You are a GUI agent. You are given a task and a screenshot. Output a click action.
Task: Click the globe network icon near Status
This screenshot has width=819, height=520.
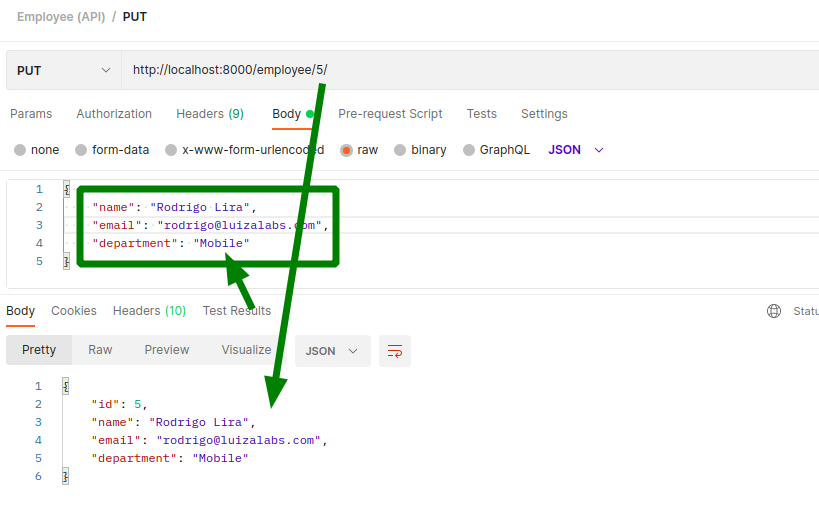click(x=774, y=311)
